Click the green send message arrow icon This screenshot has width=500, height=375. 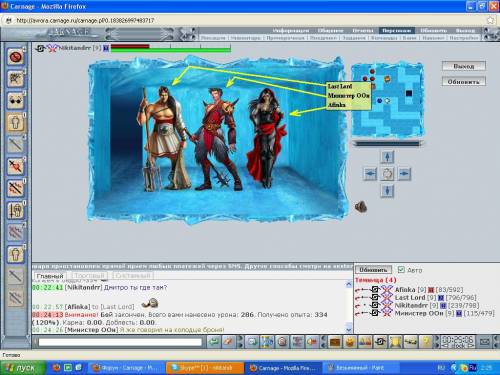[214, 342]
